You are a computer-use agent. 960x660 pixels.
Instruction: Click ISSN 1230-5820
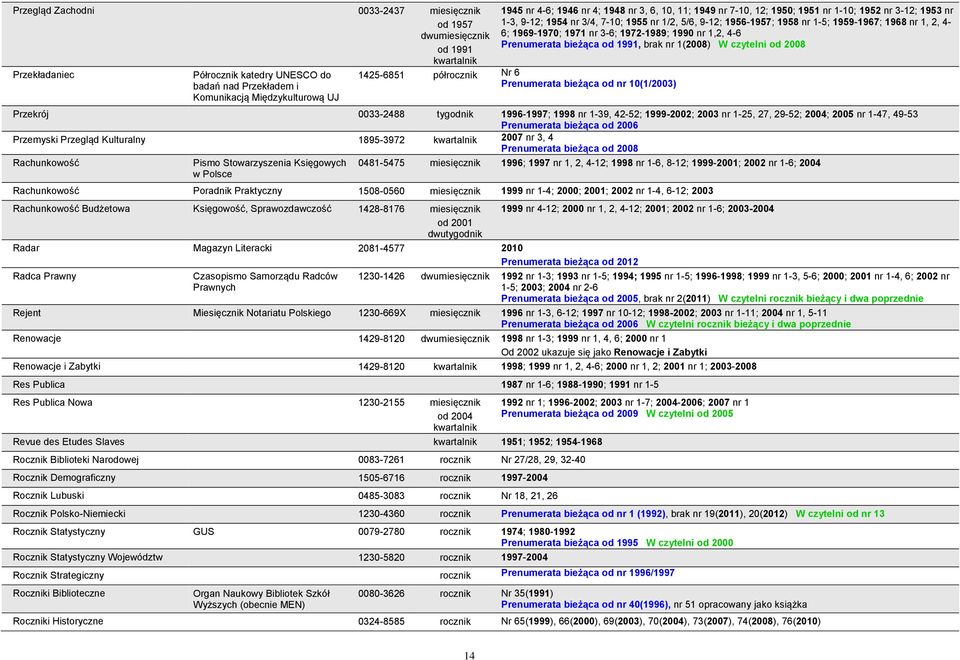pos(381,557)
